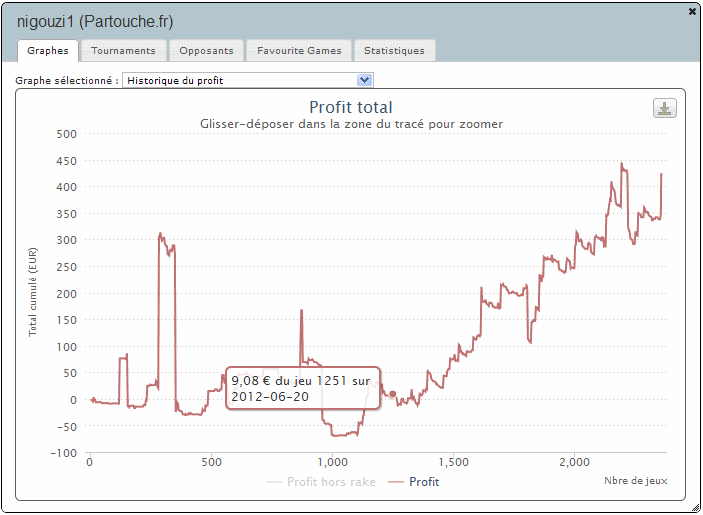Click the Glisser-déposer zoom hint subtitle
This screenshot has height=515, width=703.
click(351, 124)
